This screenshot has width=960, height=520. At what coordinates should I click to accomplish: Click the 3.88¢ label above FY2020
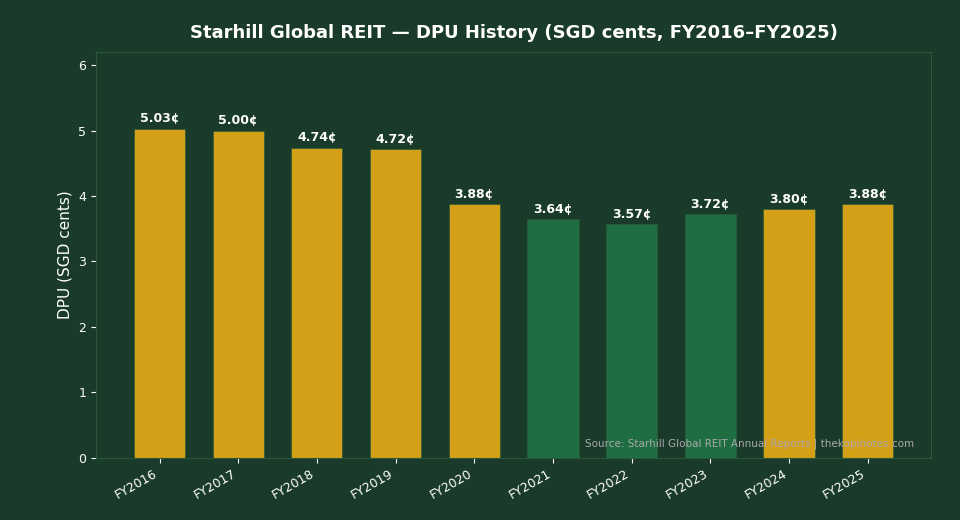[x=474, y=194]
